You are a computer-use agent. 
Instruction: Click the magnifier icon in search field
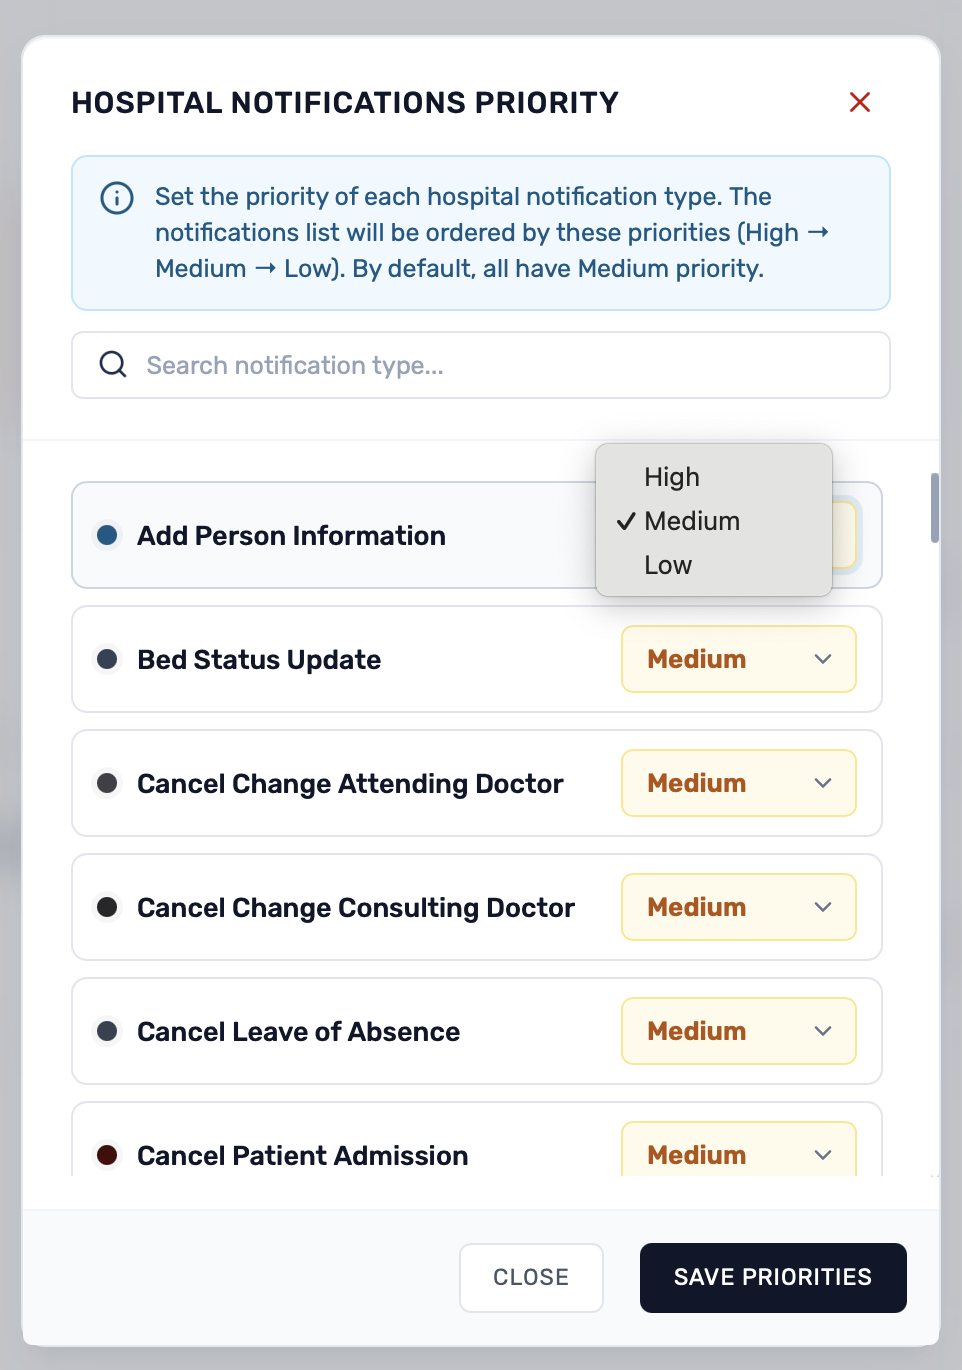(113, 364)
